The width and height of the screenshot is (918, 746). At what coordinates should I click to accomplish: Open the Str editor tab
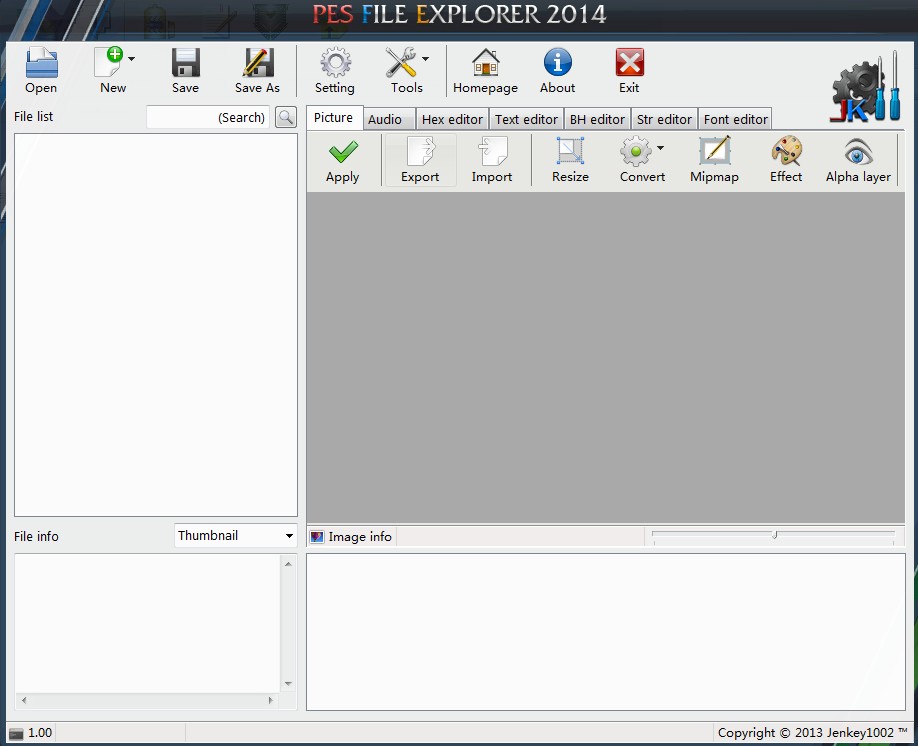[664, 119]
